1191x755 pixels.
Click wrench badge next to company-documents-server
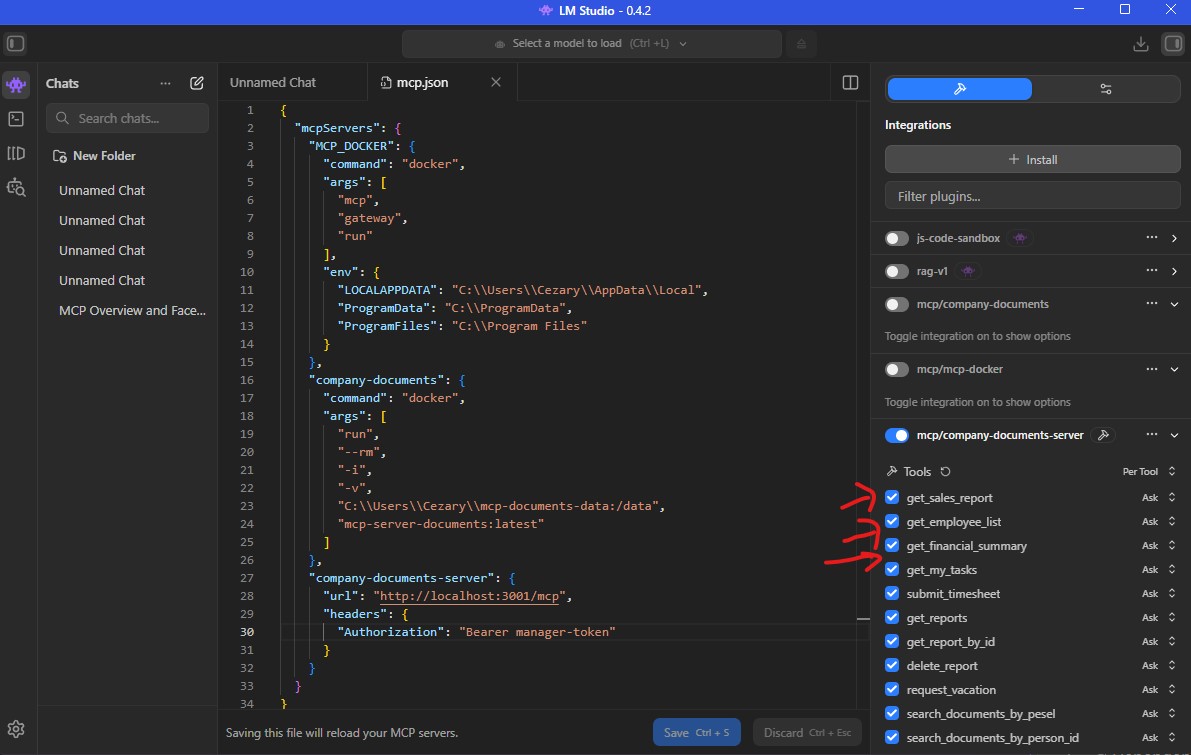pyautogui.click(x=1103, y=435)
